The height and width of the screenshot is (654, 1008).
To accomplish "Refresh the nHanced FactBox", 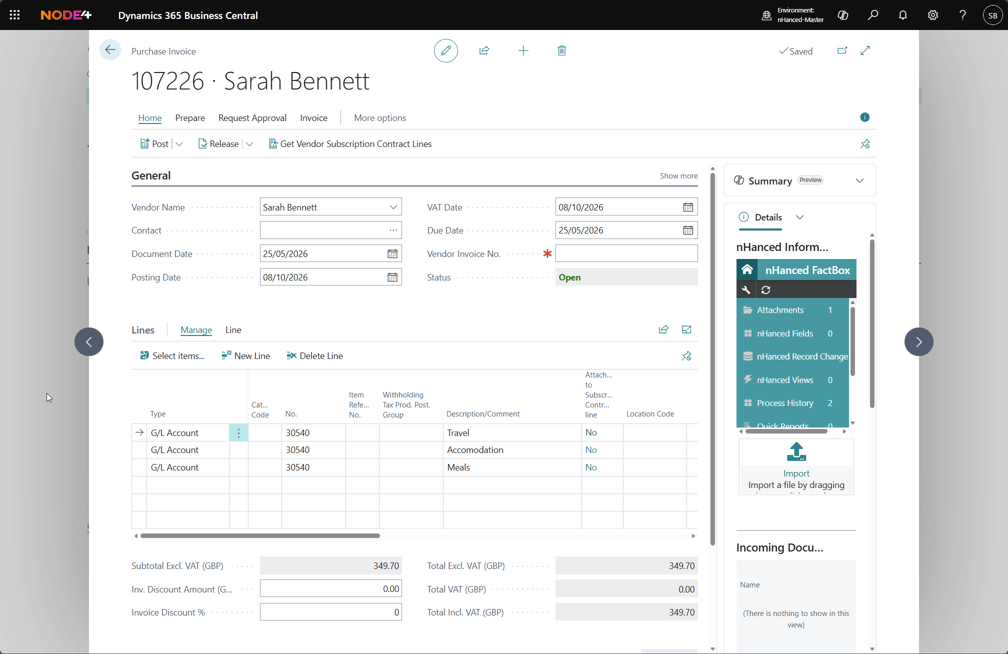I will pyautogui.click(x=766, y=290).
